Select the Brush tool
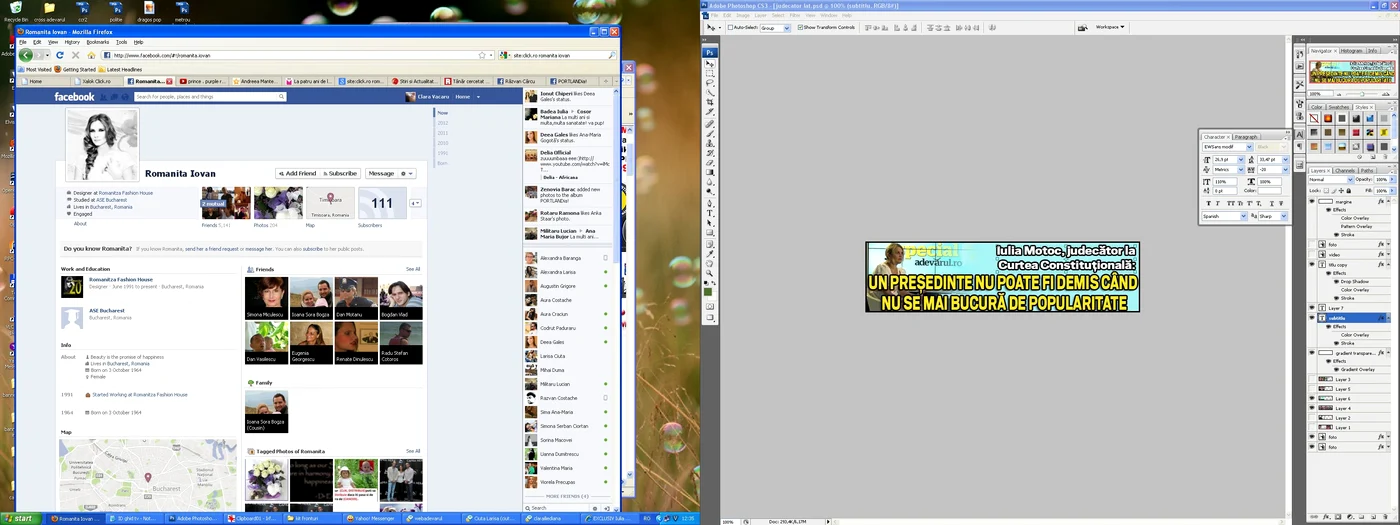 pos(710,133)
